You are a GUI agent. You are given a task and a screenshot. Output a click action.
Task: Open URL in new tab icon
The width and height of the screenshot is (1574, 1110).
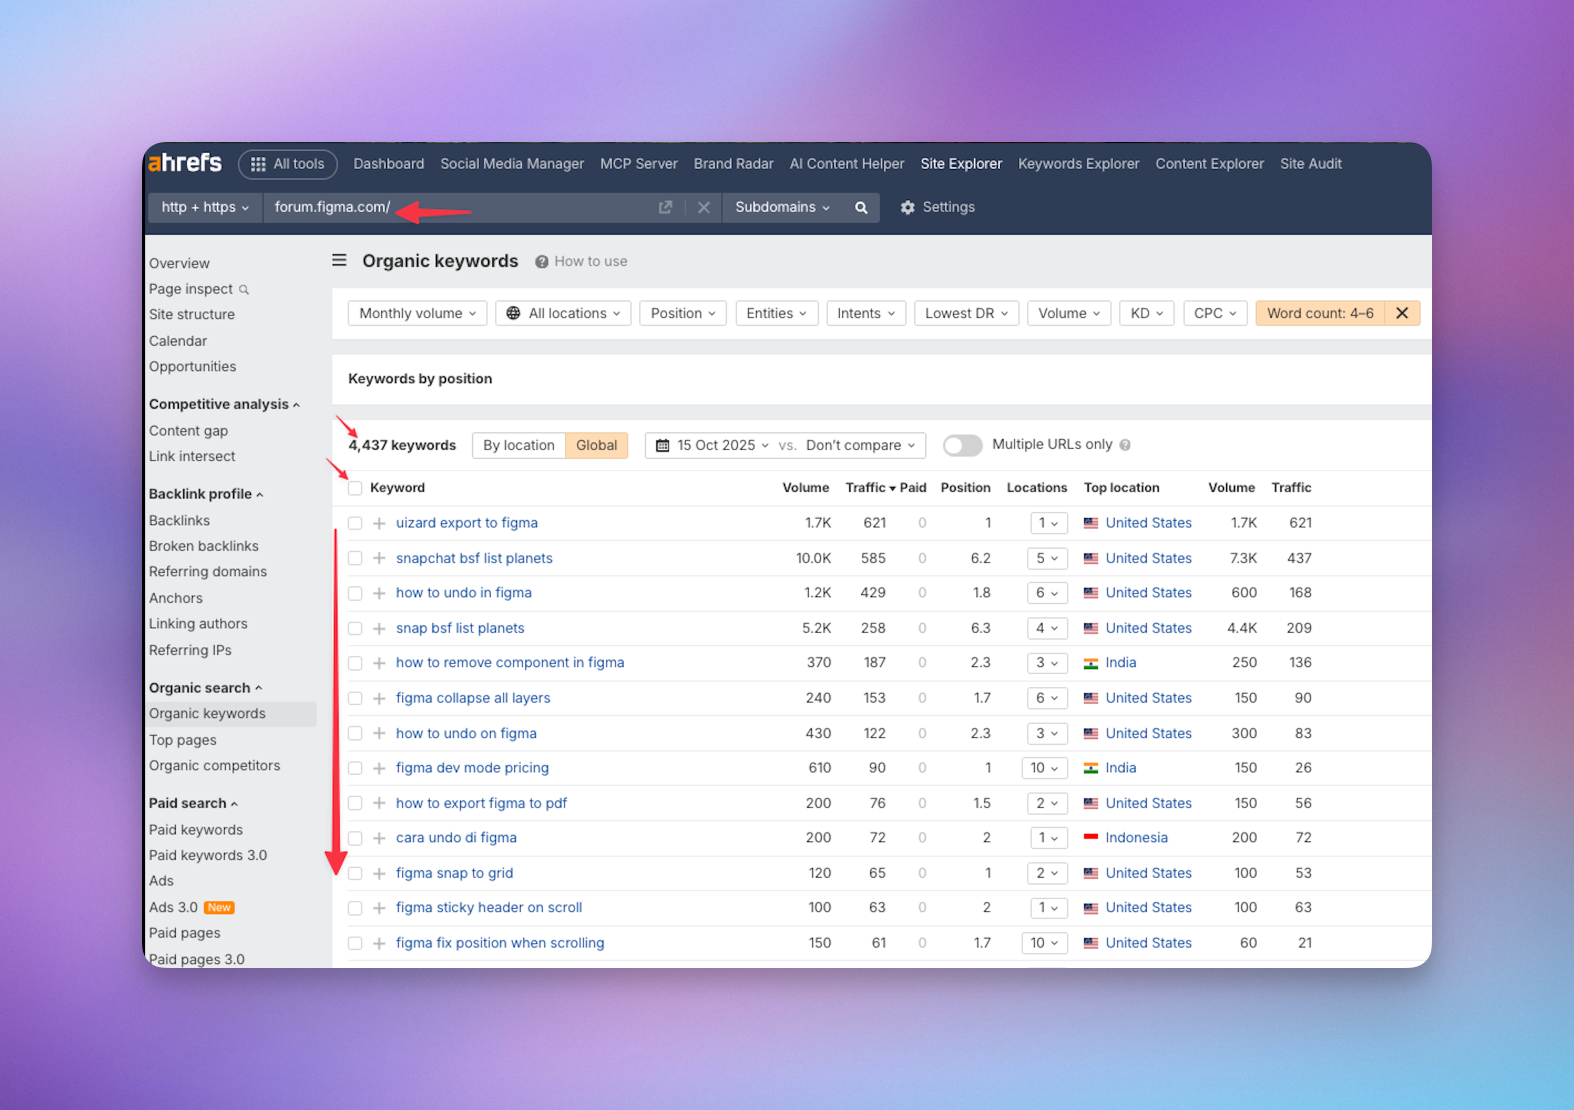click(x=665, y=207)
